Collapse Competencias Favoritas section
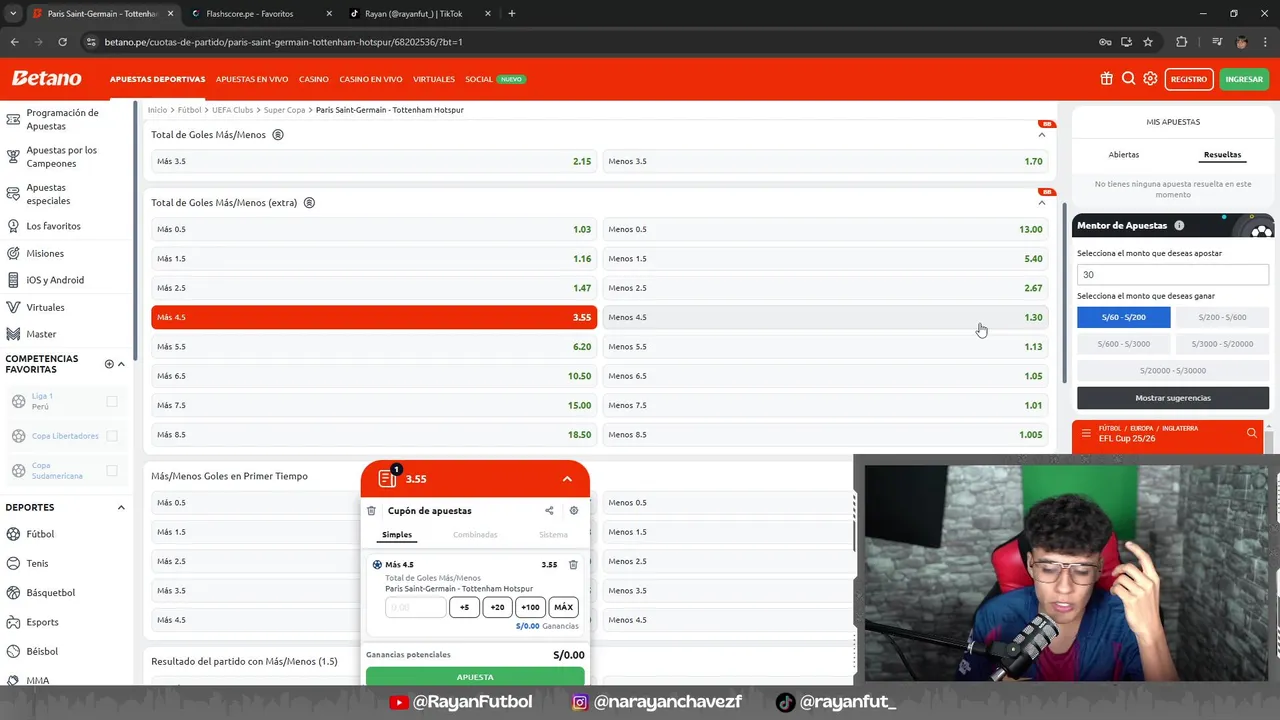The image size is (1280, 720). [x=121, y=364]
